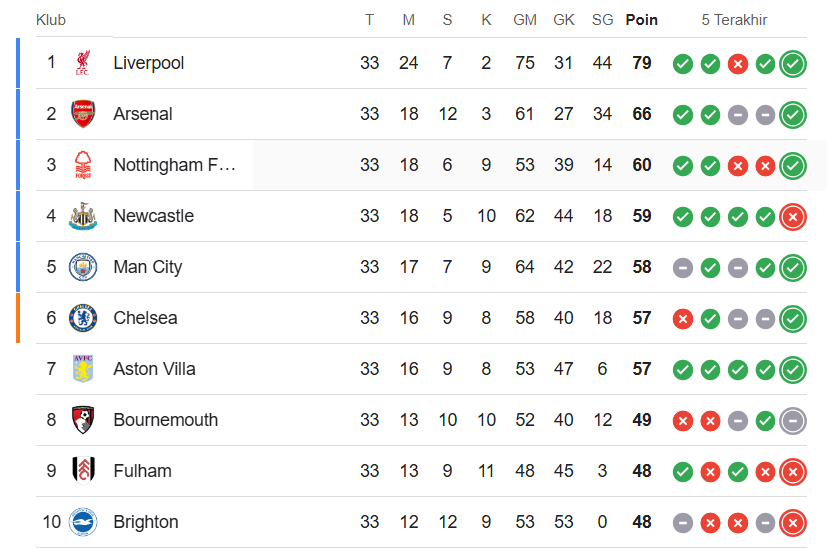This screenshot has width=827, height=548.
Task: Open Newcastle's most recent loss result
Action: click(793, 217)
